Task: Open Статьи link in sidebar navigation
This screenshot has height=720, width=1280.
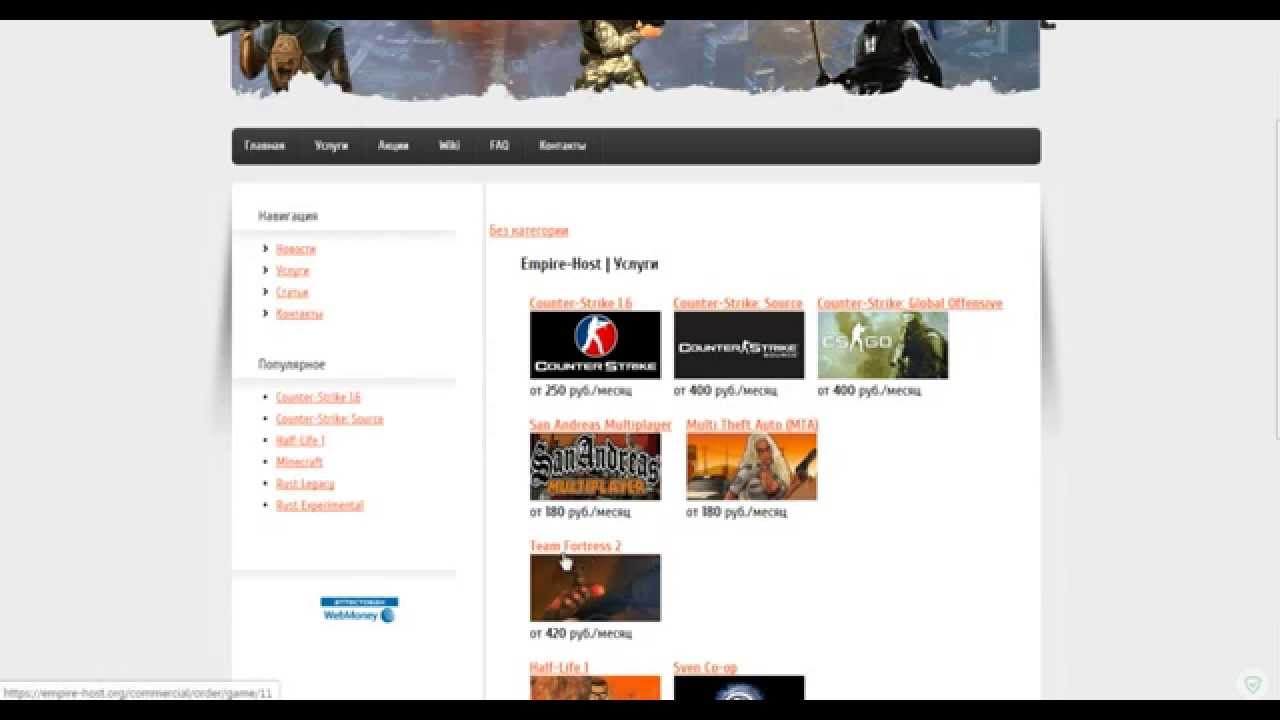Action: click(292, 292)
